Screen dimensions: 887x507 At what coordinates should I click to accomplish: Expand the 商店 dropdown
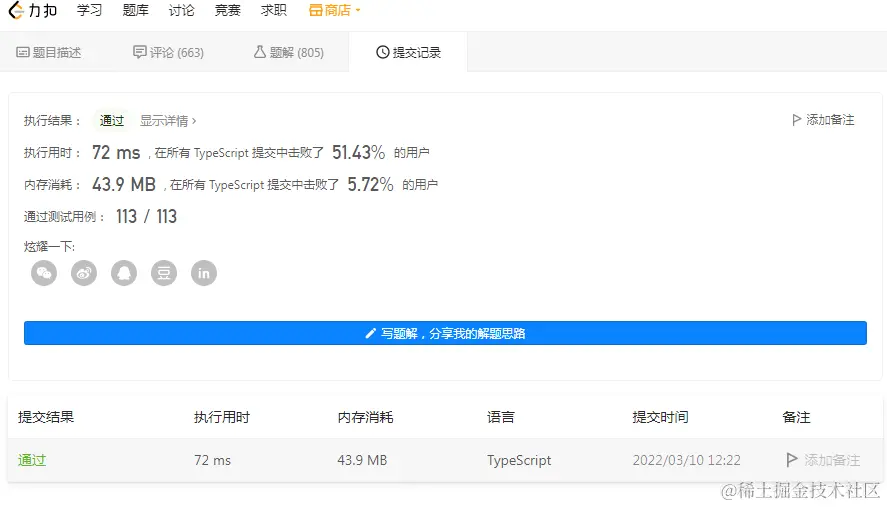coord(335,10)
